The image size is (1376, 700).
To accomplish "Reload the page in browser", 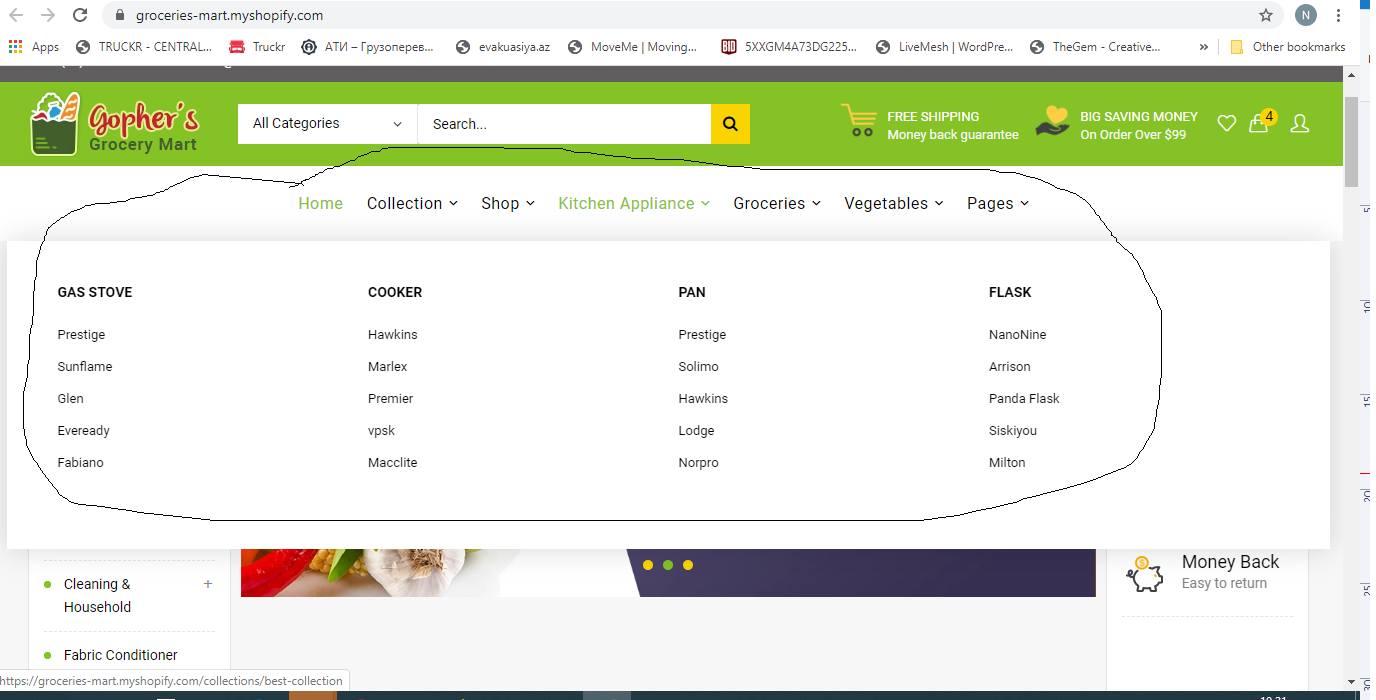I will pyautogui.click(x=79, y=15).
